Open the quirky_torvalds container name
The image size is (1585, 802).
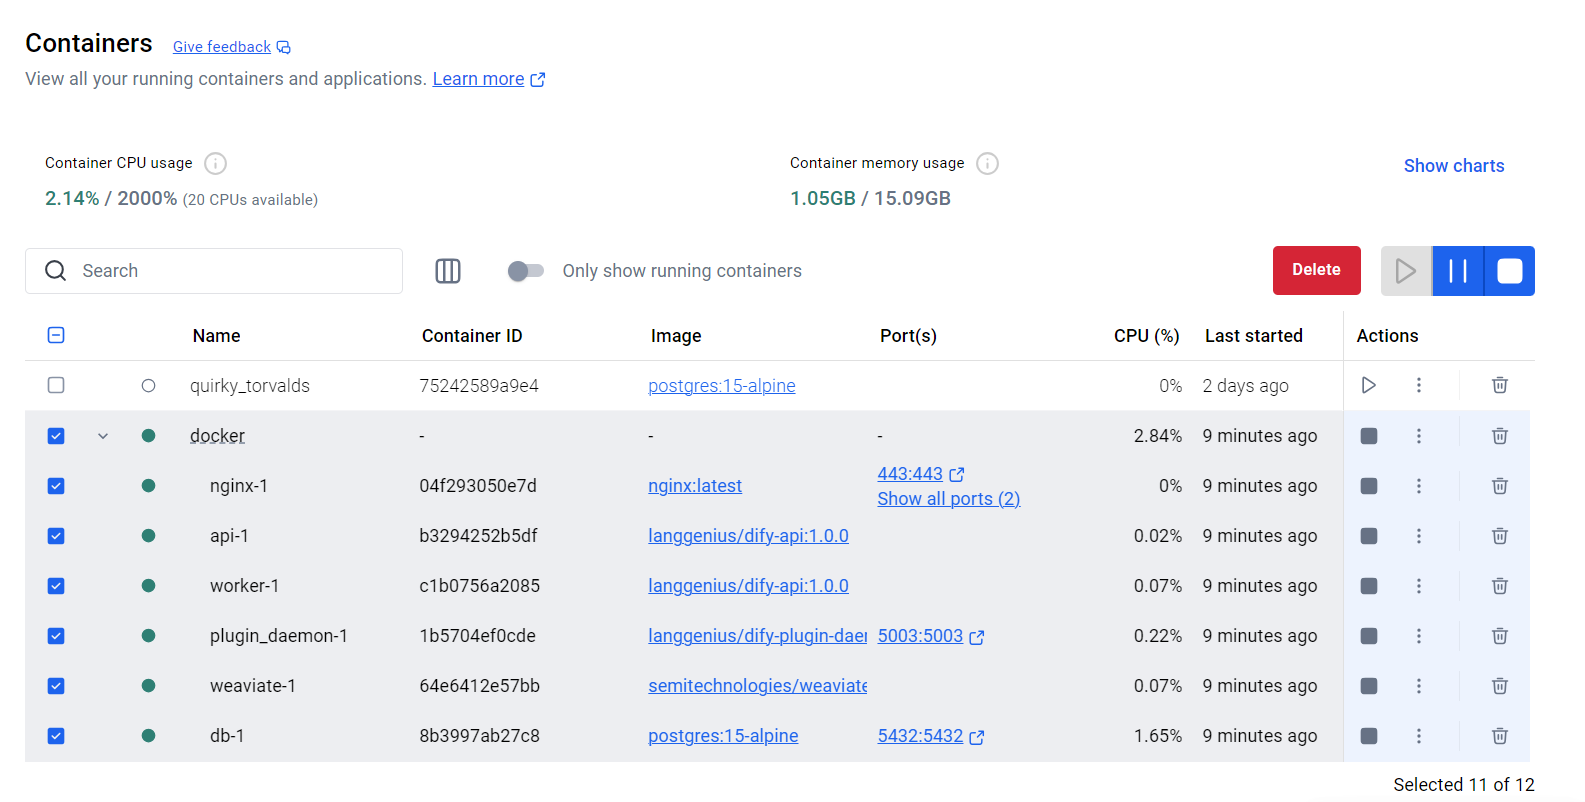(250, 386)
